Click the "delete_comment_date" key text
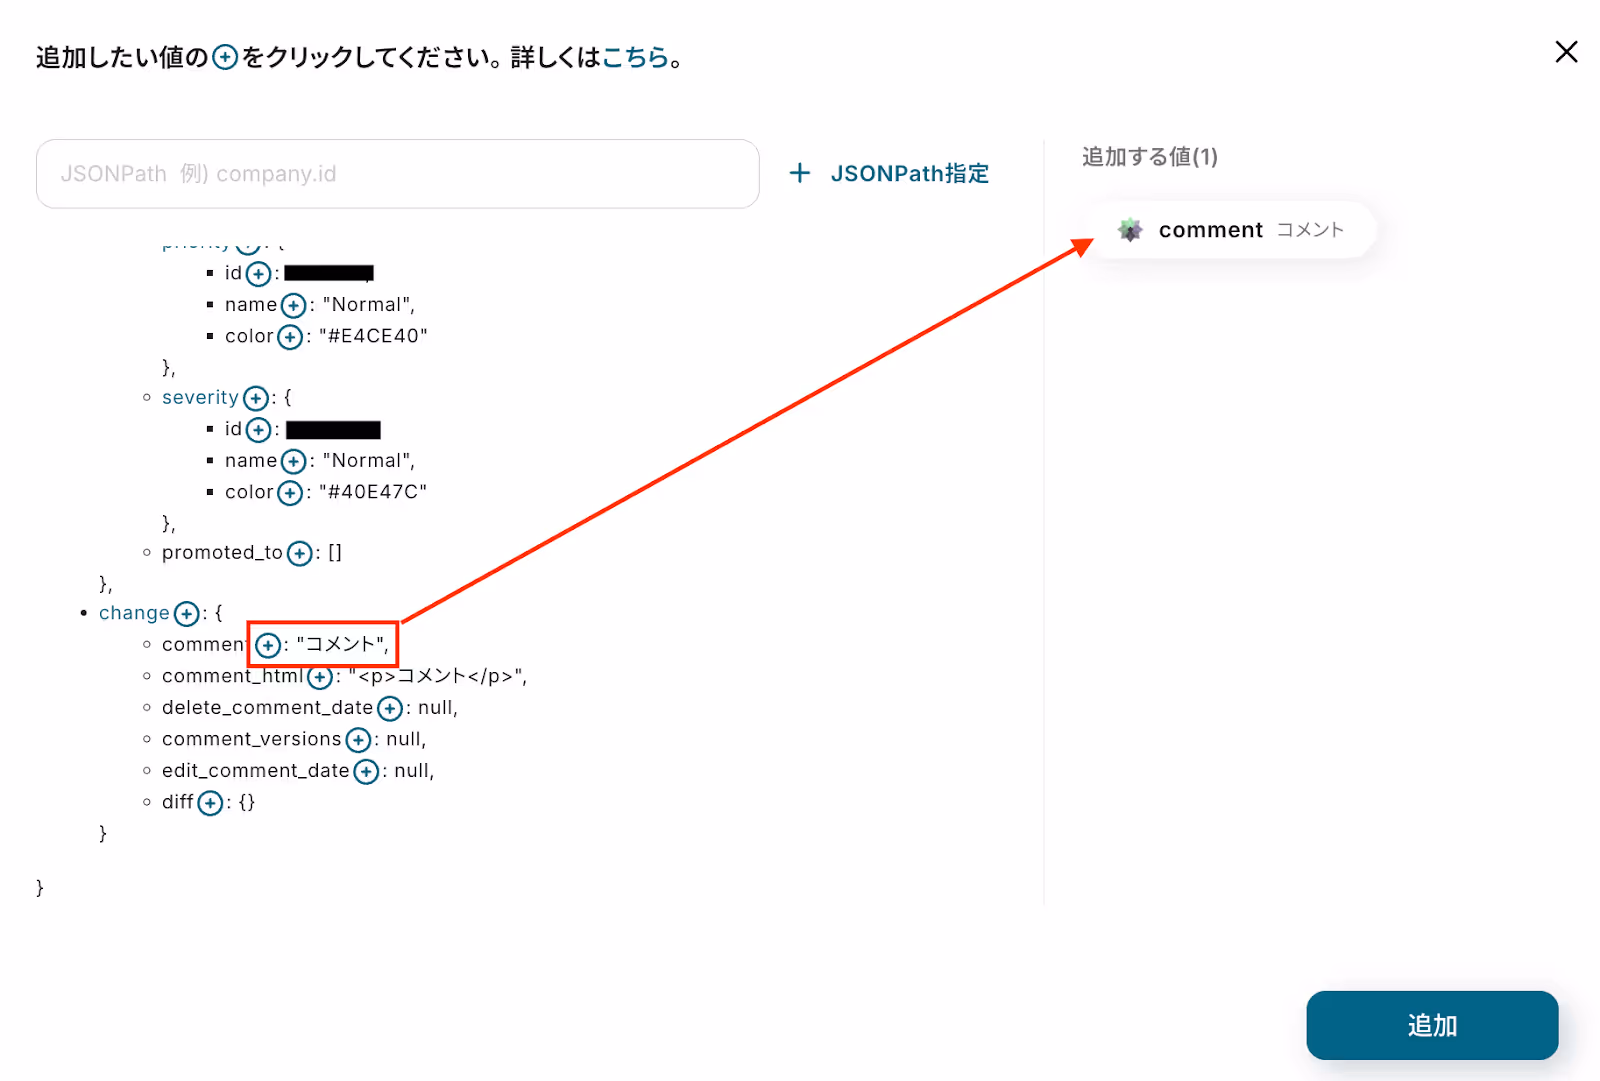Viewport: 1600px width, 1081px height. 268,708
